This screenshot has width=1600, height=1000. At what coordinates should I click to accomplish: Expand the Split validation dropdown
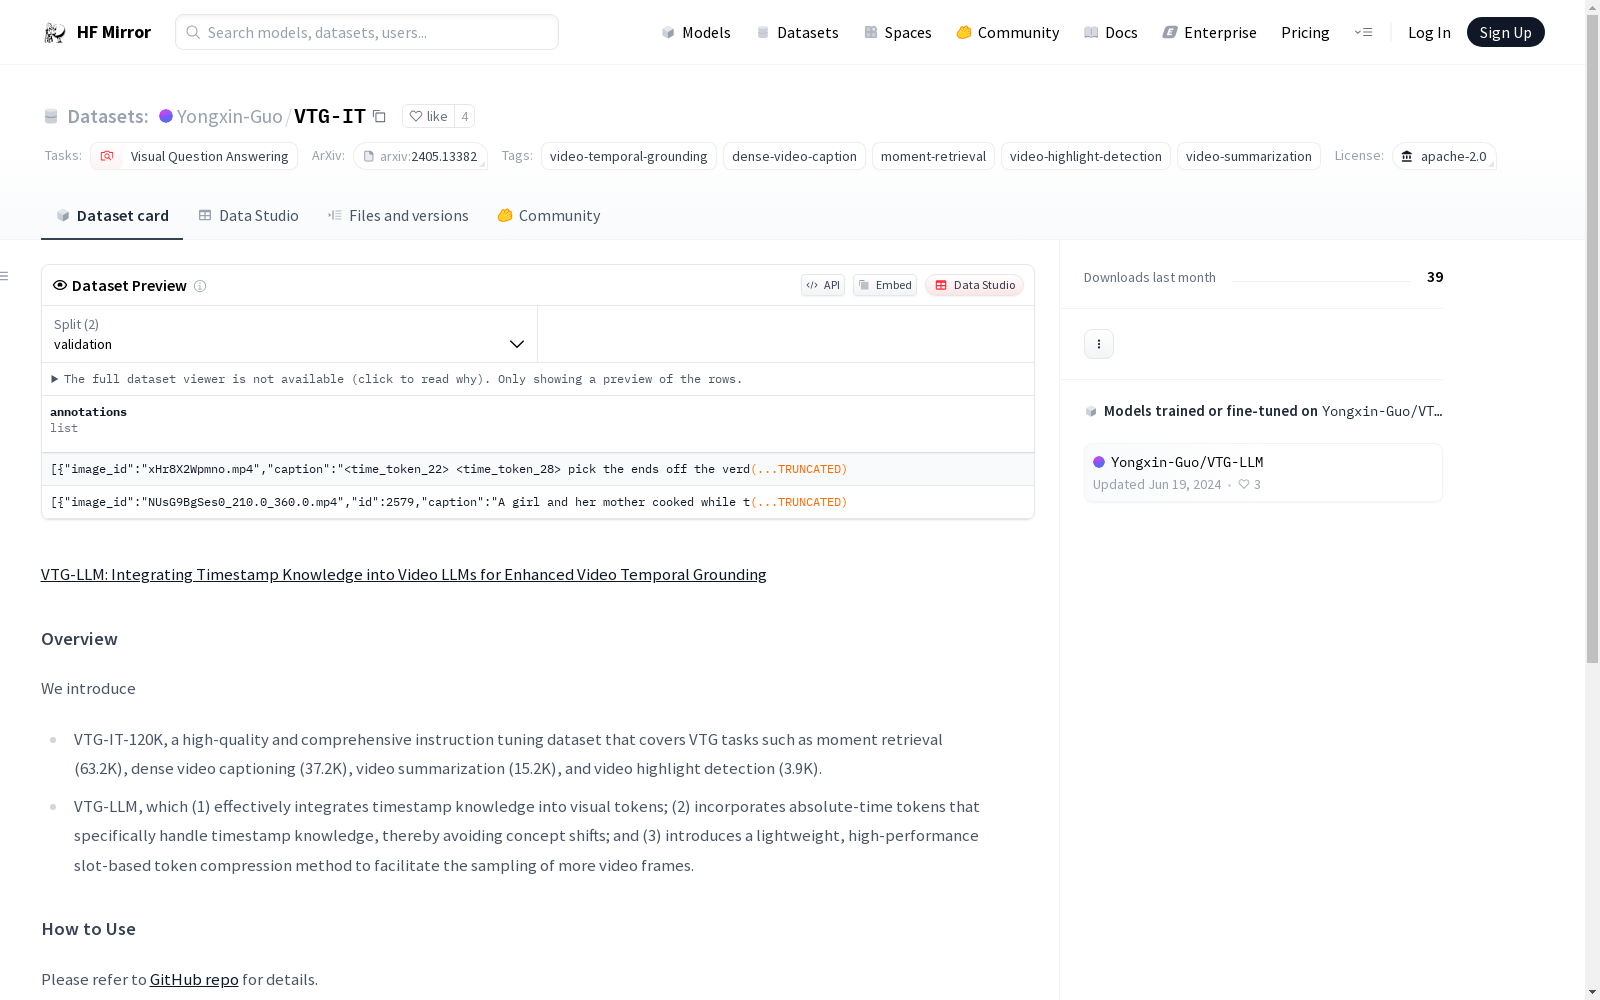point(290,334)
